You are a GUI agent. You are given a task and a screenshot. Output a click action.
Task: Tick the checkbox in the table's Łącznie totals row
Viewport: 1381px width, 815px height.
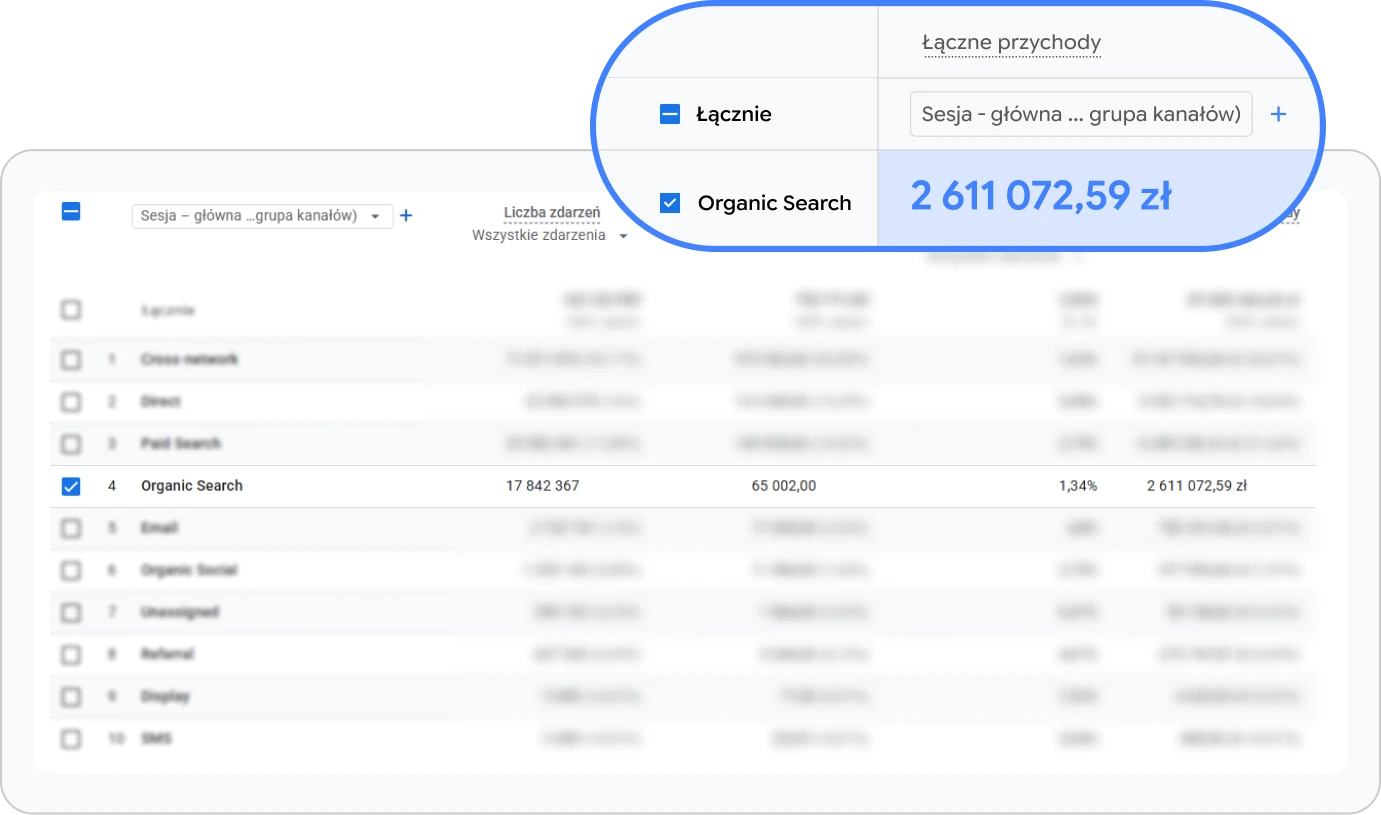point(71,310)
